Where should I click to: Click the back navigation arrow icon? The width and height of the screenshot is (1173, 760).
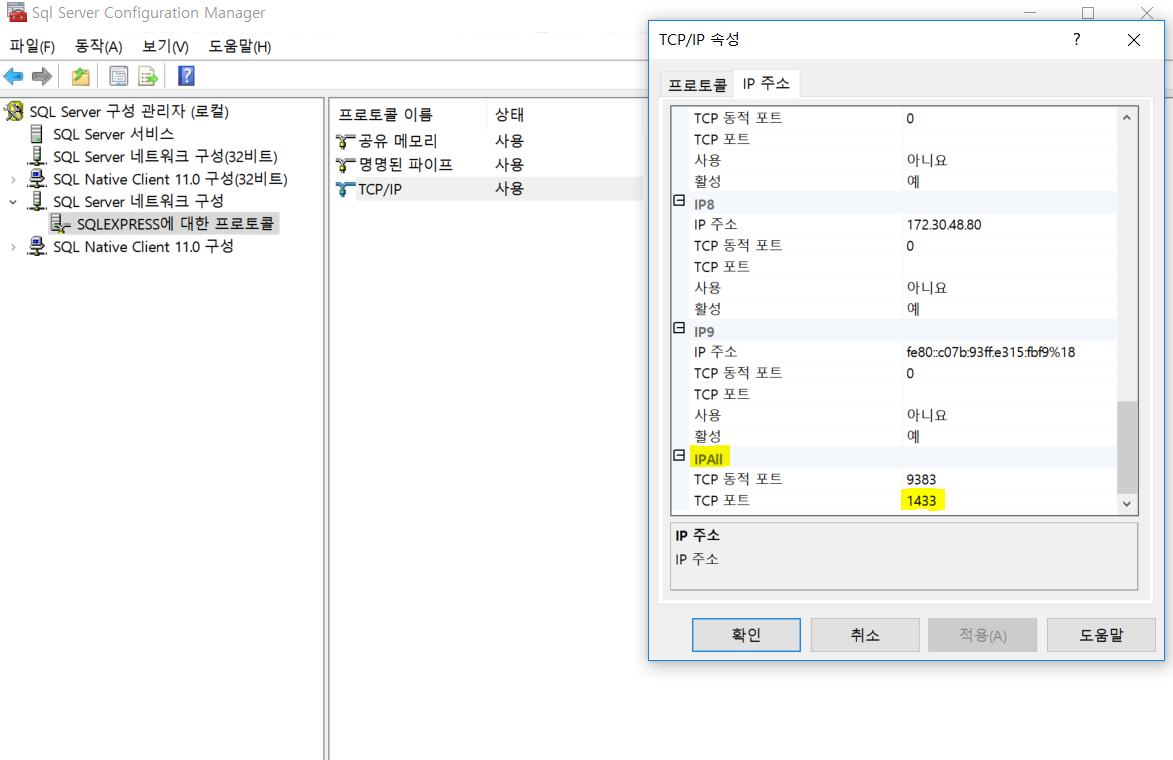(12, 75)
